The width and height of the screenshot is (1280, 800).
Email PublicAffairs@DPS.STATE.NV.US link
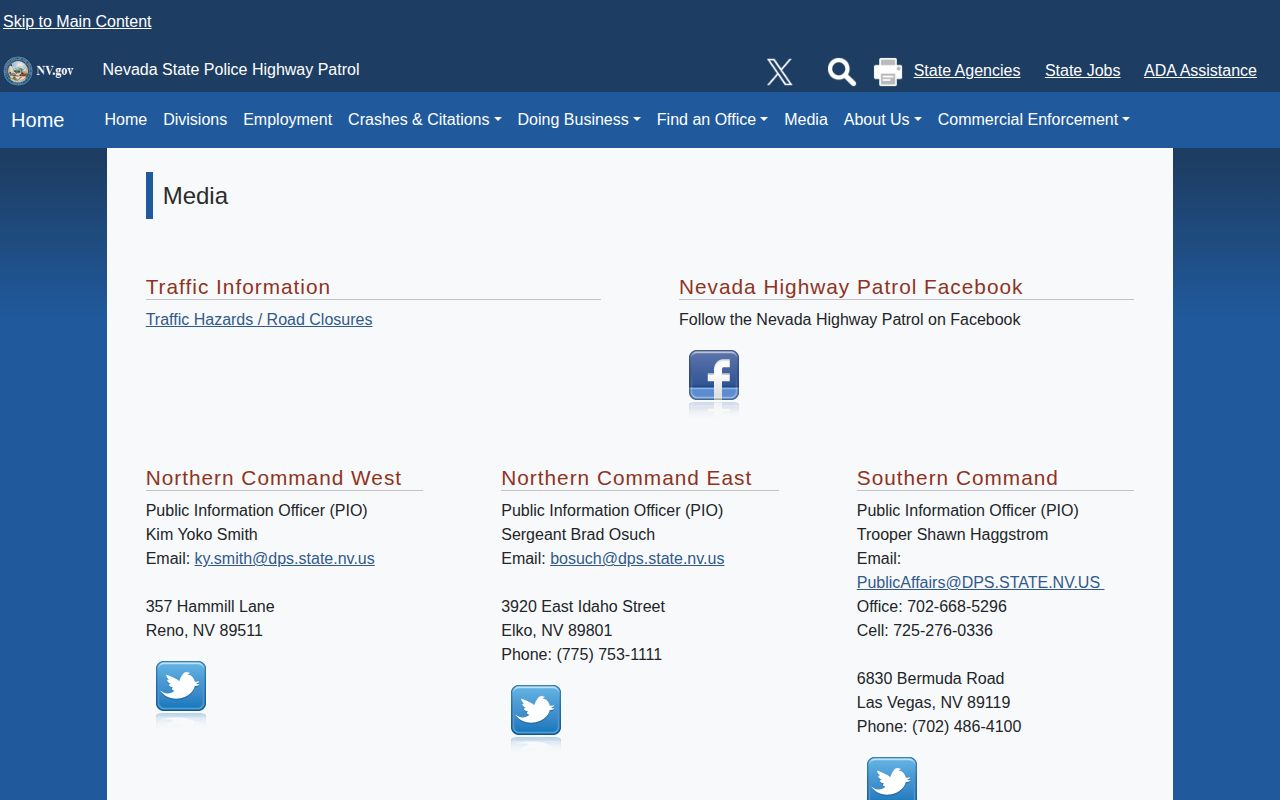pyautogui.click(x=980, y=582)
